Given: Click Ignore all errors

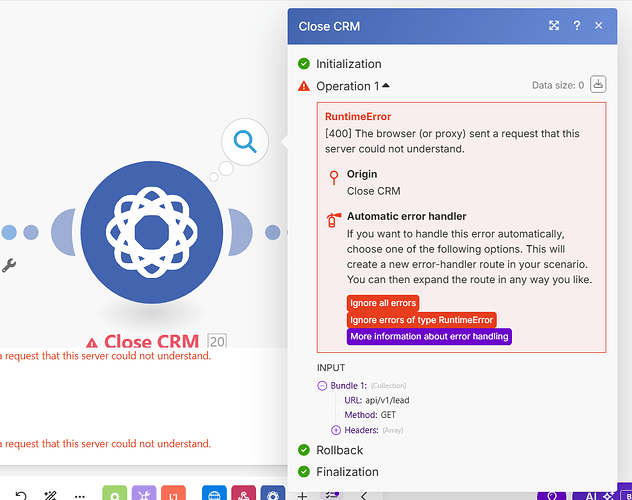Looking at the screenshot, I should tap(383, 303).
